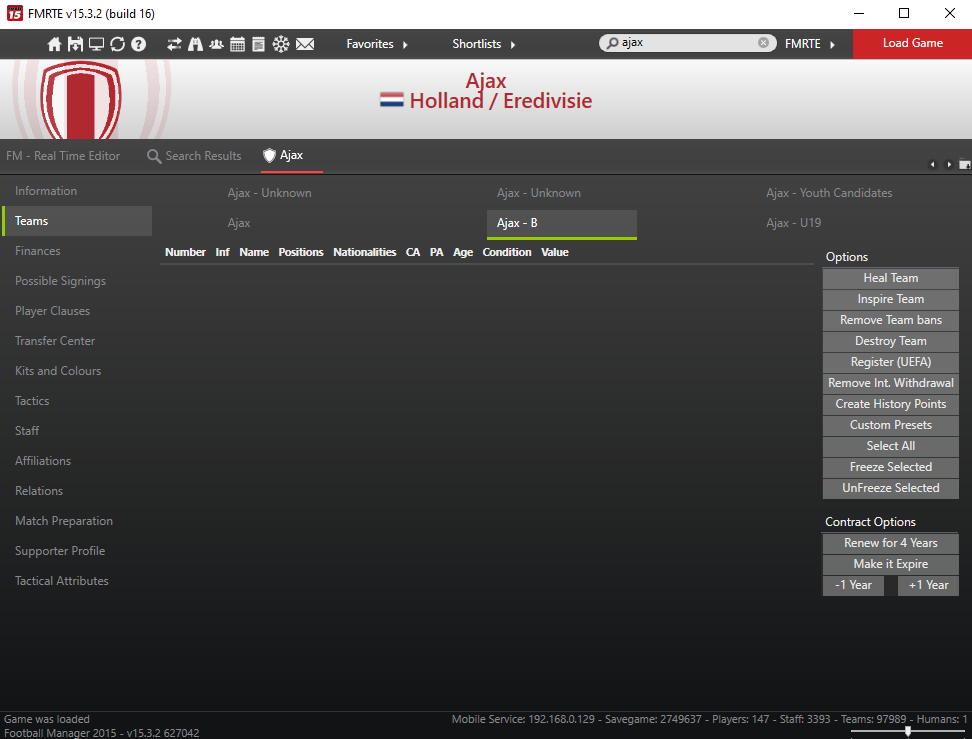Open the Shortlists dropdown menu

pos(484,44)
